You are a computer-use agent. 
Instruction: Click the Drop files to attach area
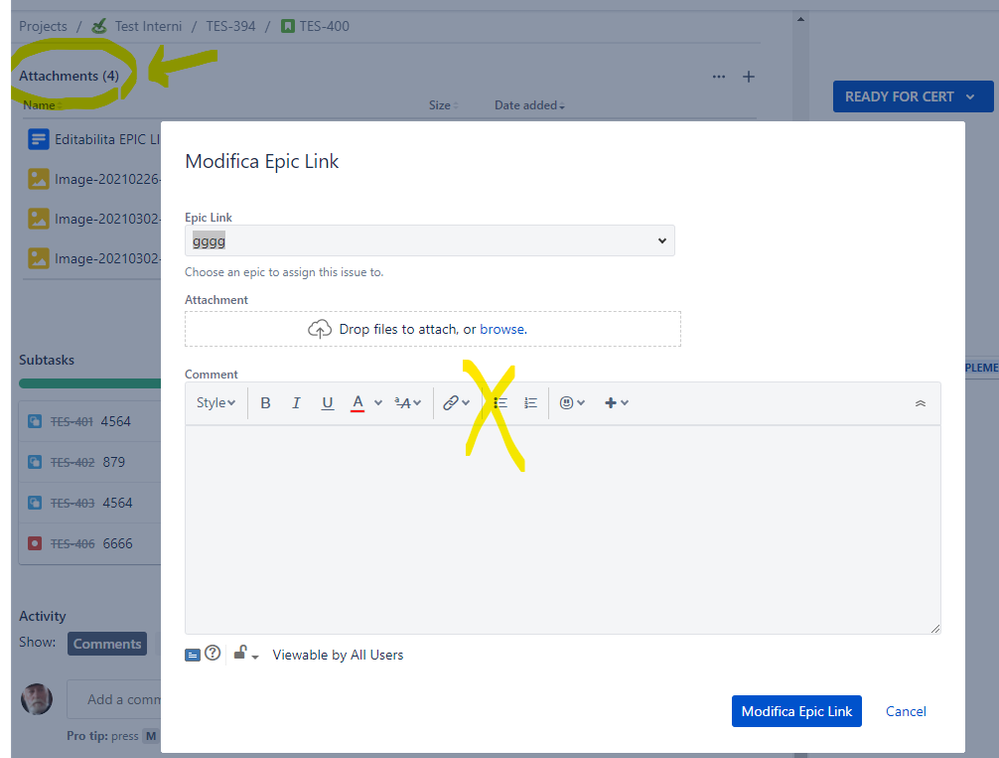click(x=433, y=329)
